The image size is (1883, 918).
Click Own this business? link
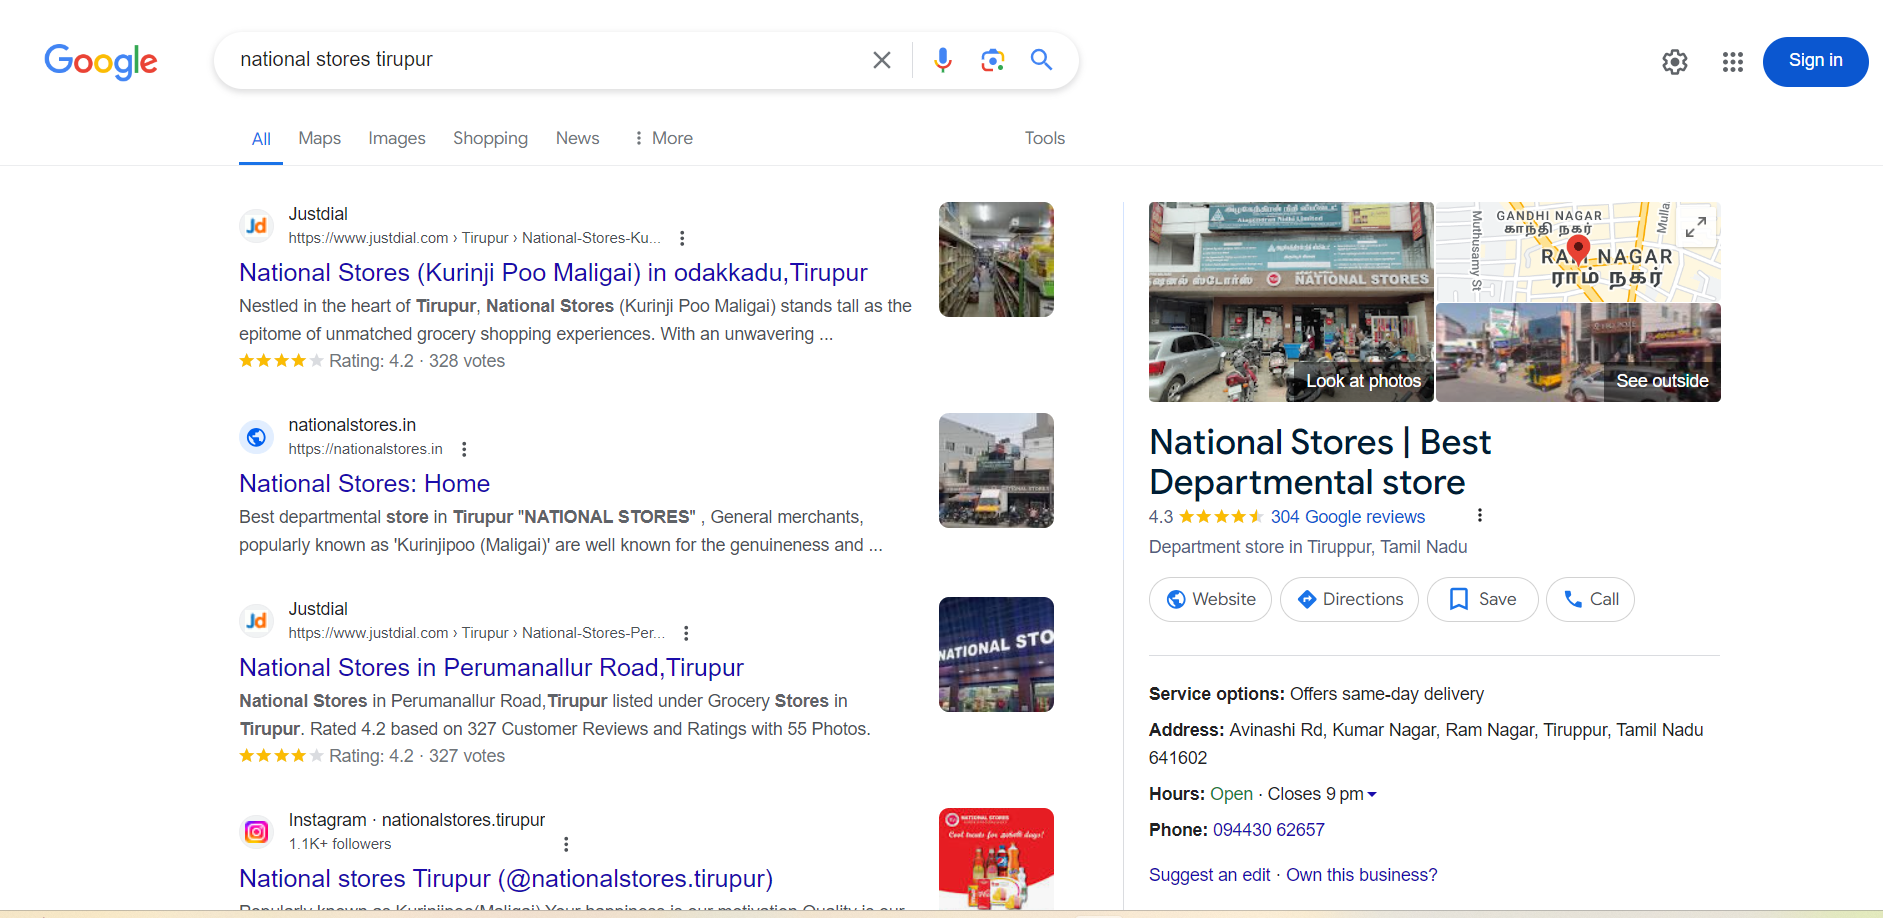point(1361,875)
